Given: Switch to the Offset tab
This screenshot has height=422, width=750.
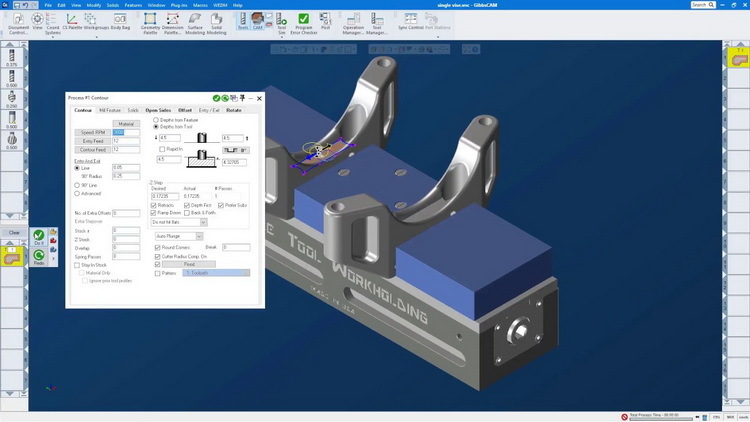Looking at the screenshot, I should [185, 109].
